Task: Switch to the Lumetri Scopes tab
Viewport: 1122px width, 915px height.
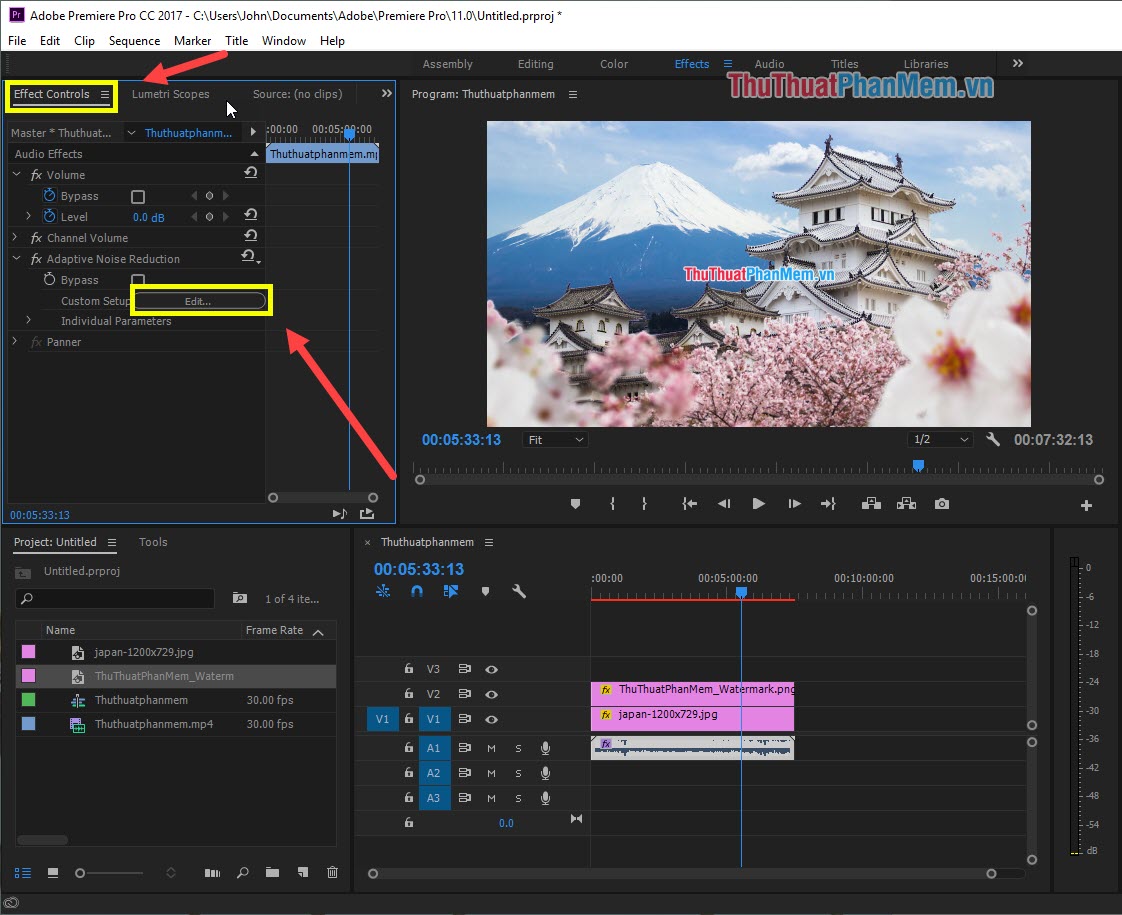Action: coord(170,94)
